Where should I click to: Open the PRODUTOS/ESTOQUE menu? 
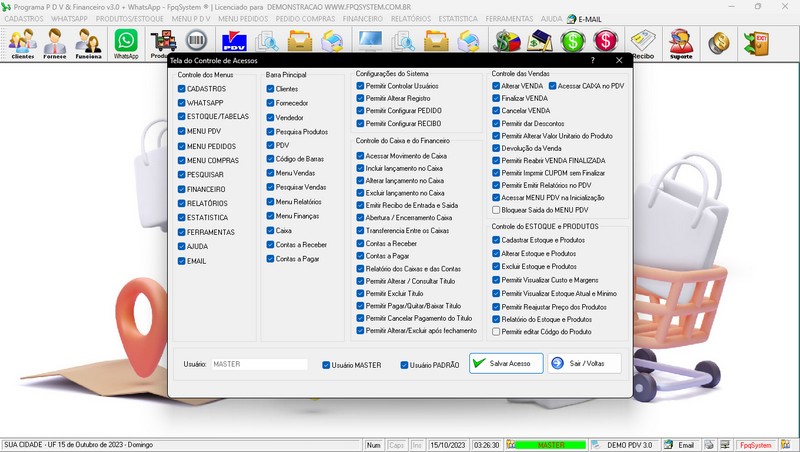click(130, 19)
